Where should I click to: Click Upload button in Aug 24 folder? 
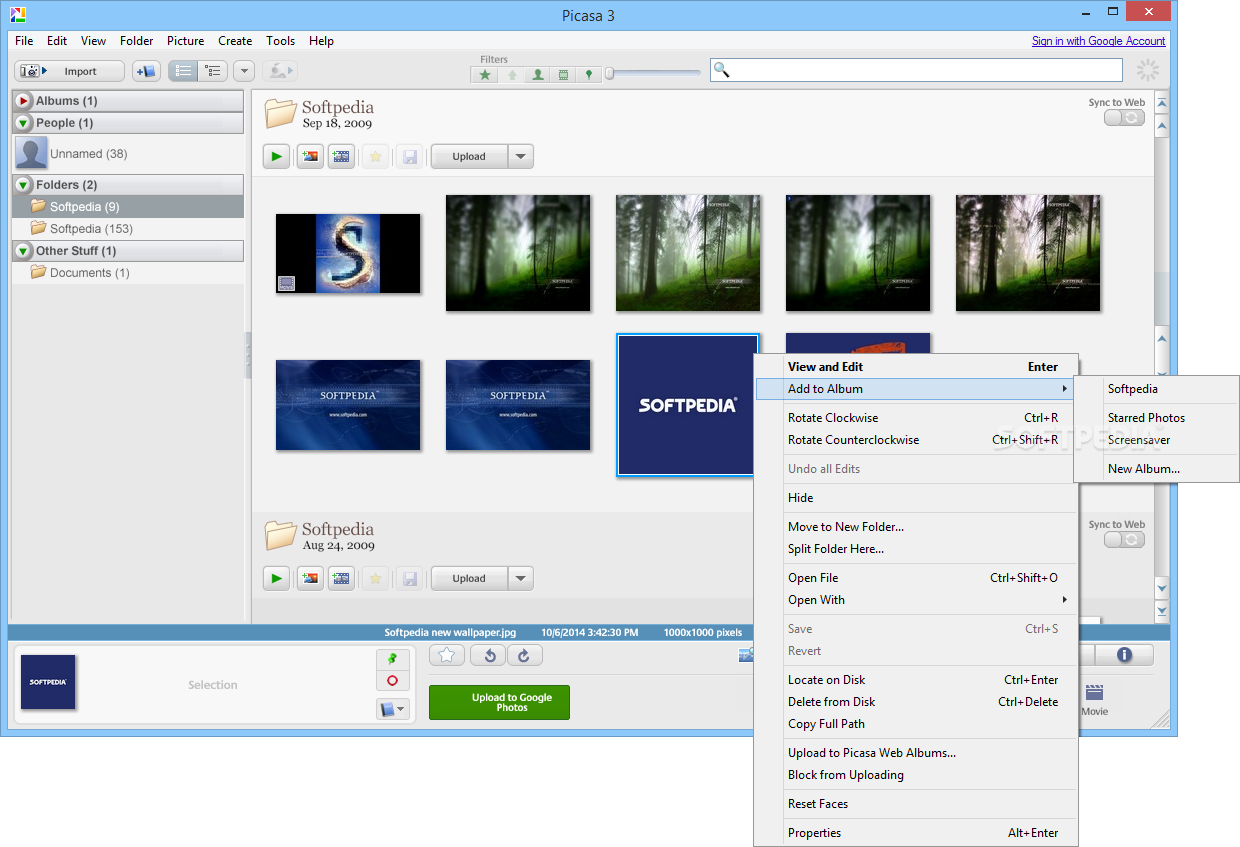point(469,578)
